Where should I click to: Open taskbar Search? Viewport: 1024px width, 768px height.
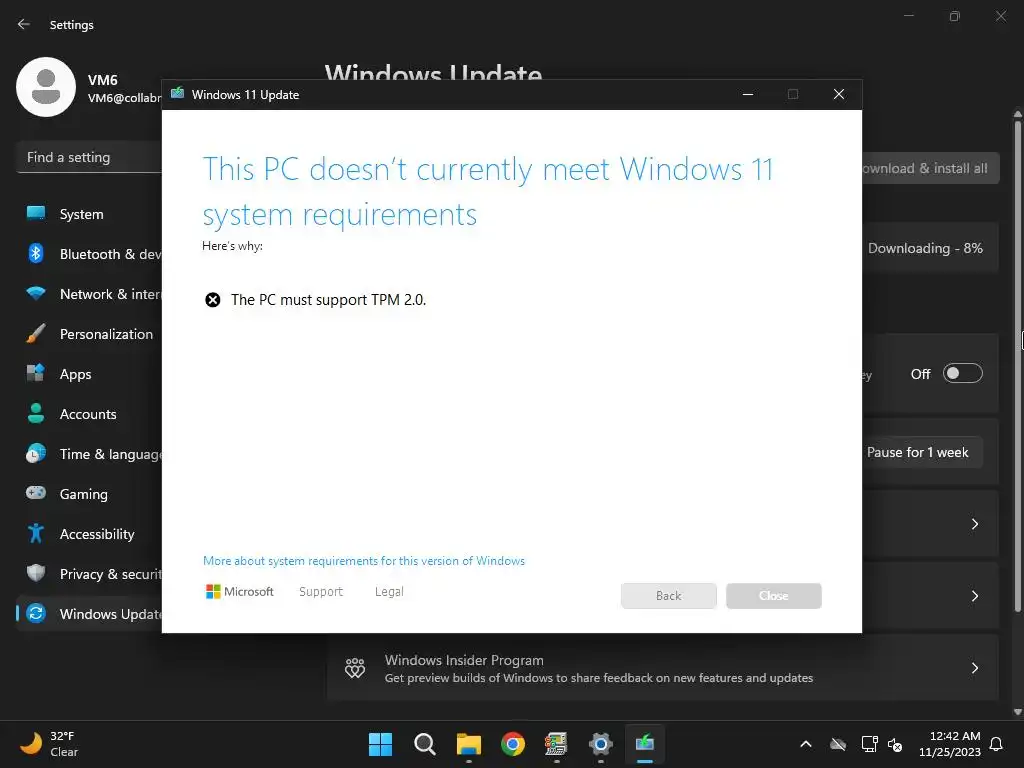coord(424,744)
